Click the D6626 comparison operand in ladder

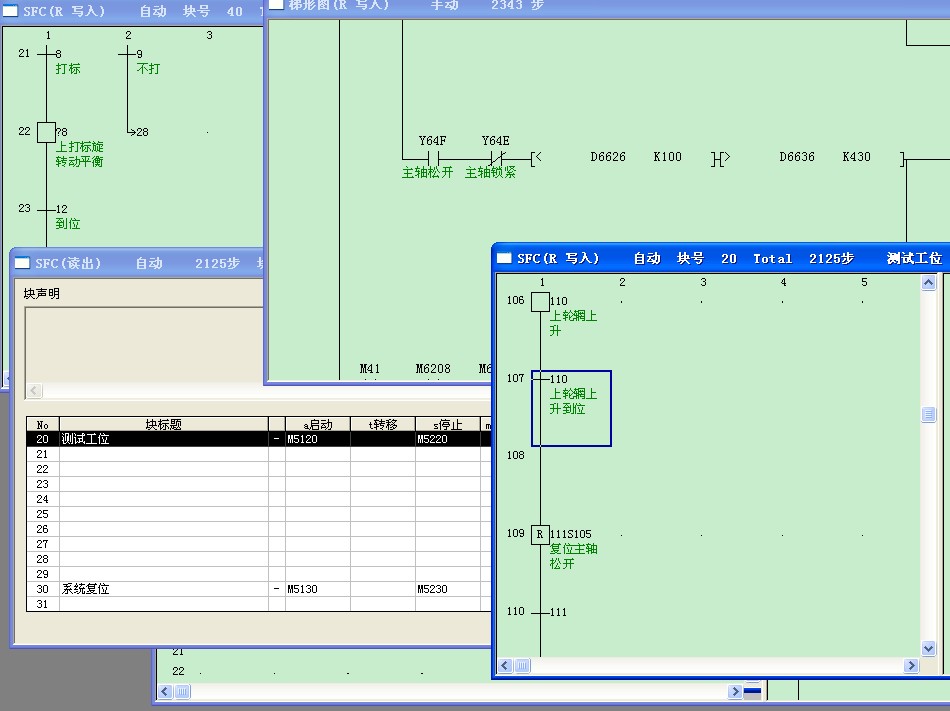coord(608,157)
